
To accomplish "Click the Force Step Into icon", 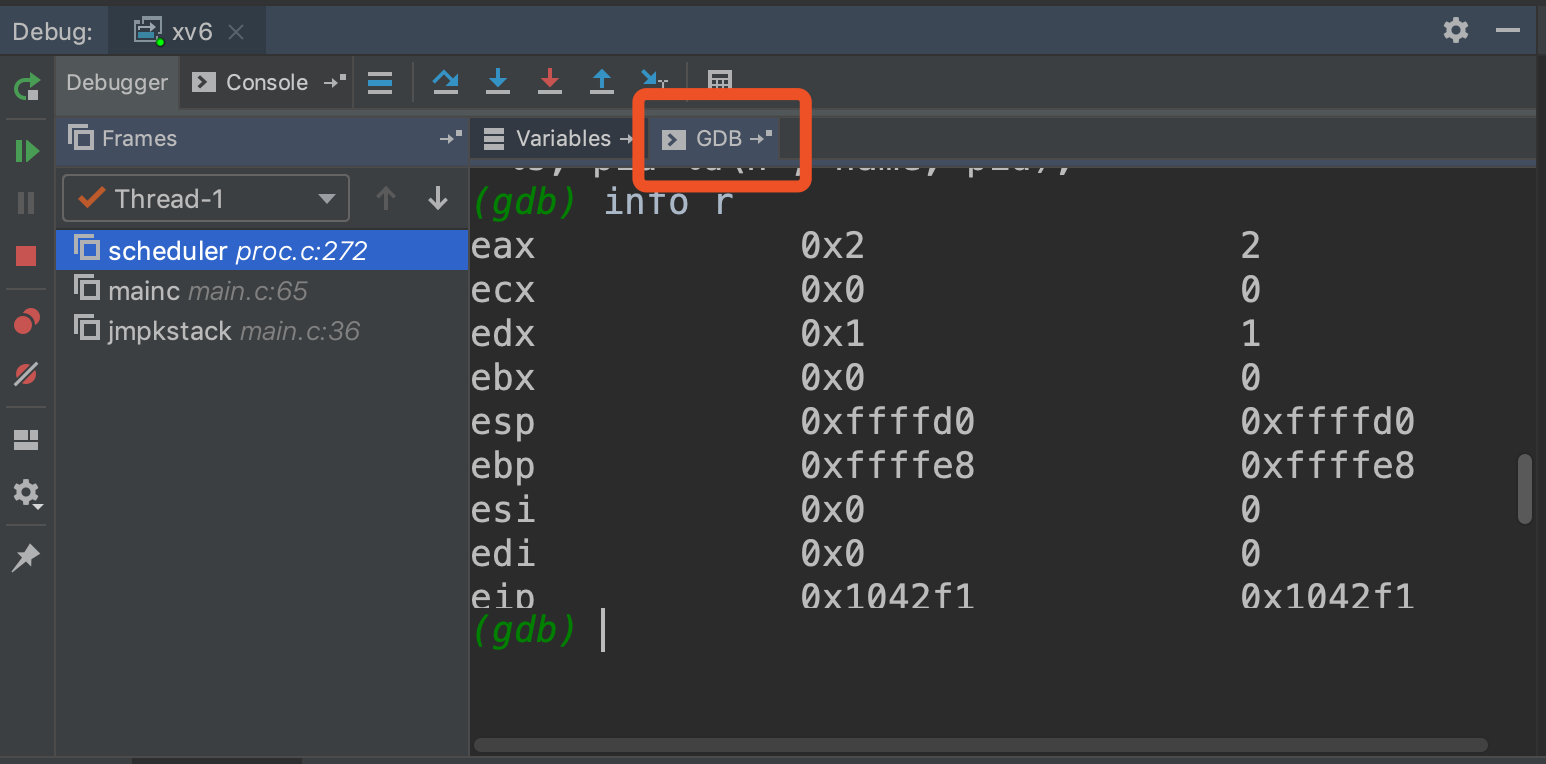I will (549, 82).
